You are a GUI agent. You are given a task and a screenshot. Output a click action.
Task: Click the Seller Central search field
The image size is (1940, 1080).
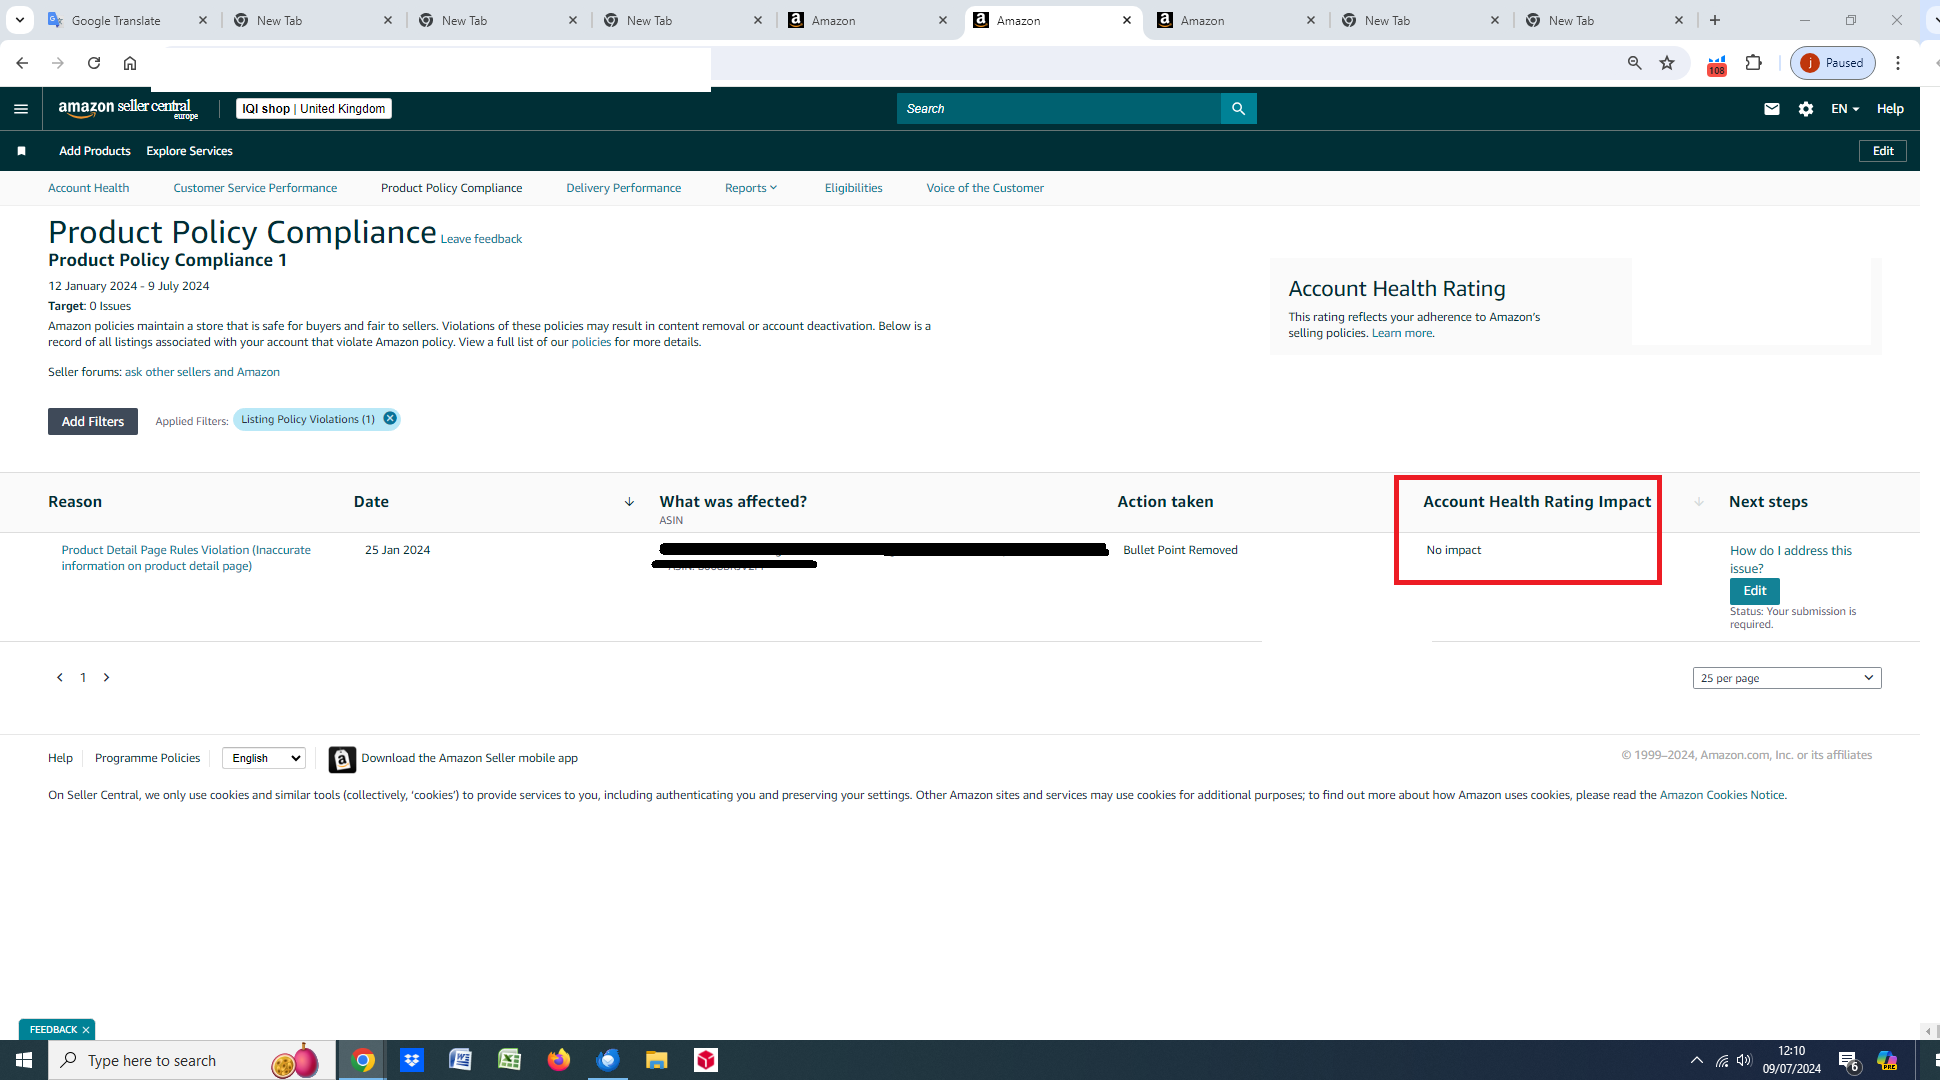1058,109
